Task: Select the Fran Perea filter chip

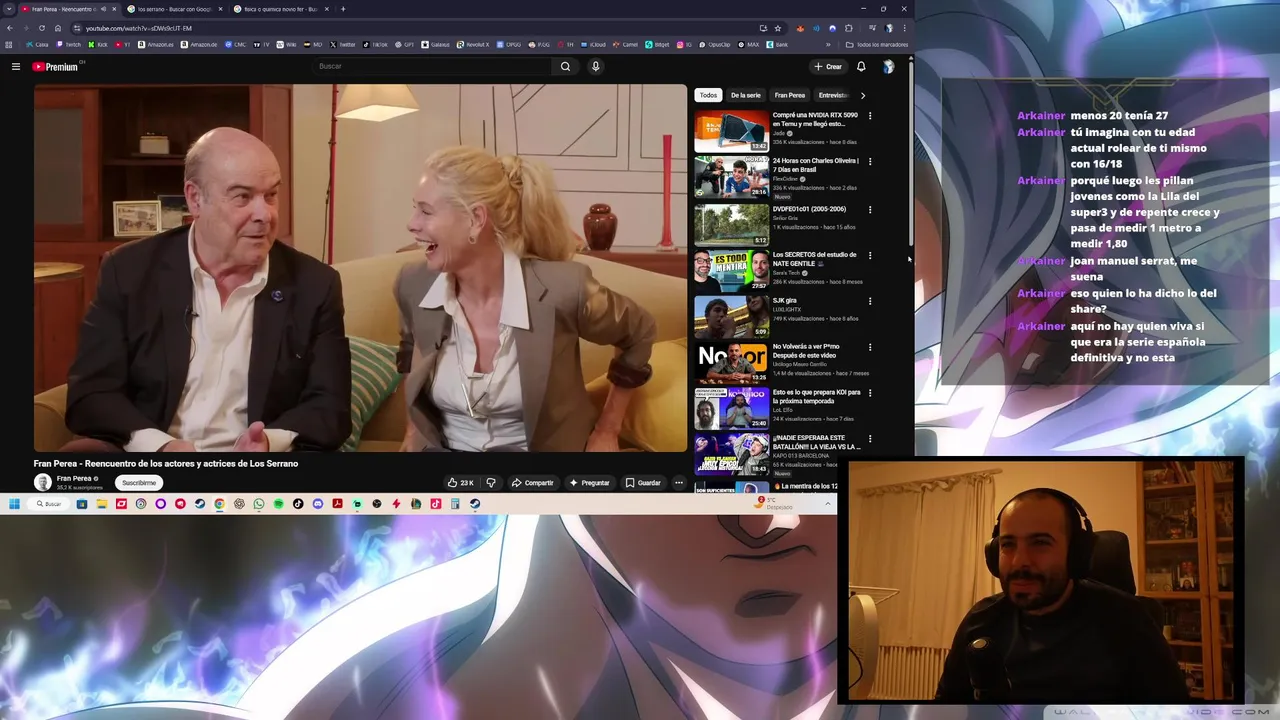Action: tap(789, 95)
